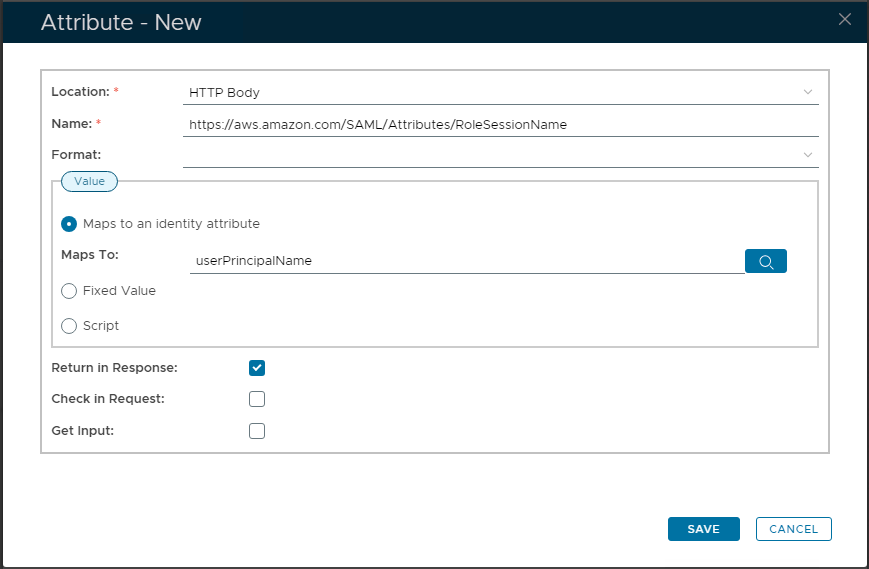The image size is (869, 569).
Task: Enable the Check in Request checkbox
Action: (257, 399)
